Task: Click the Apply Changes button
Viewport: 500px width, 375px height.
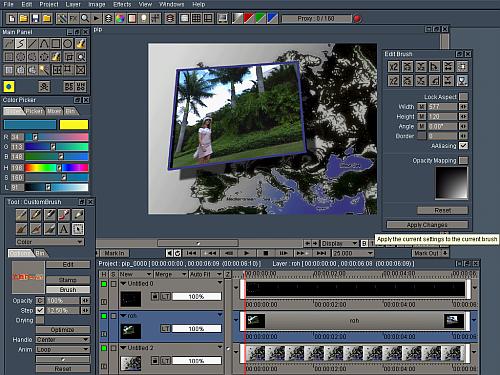Action: coord(427,225)
